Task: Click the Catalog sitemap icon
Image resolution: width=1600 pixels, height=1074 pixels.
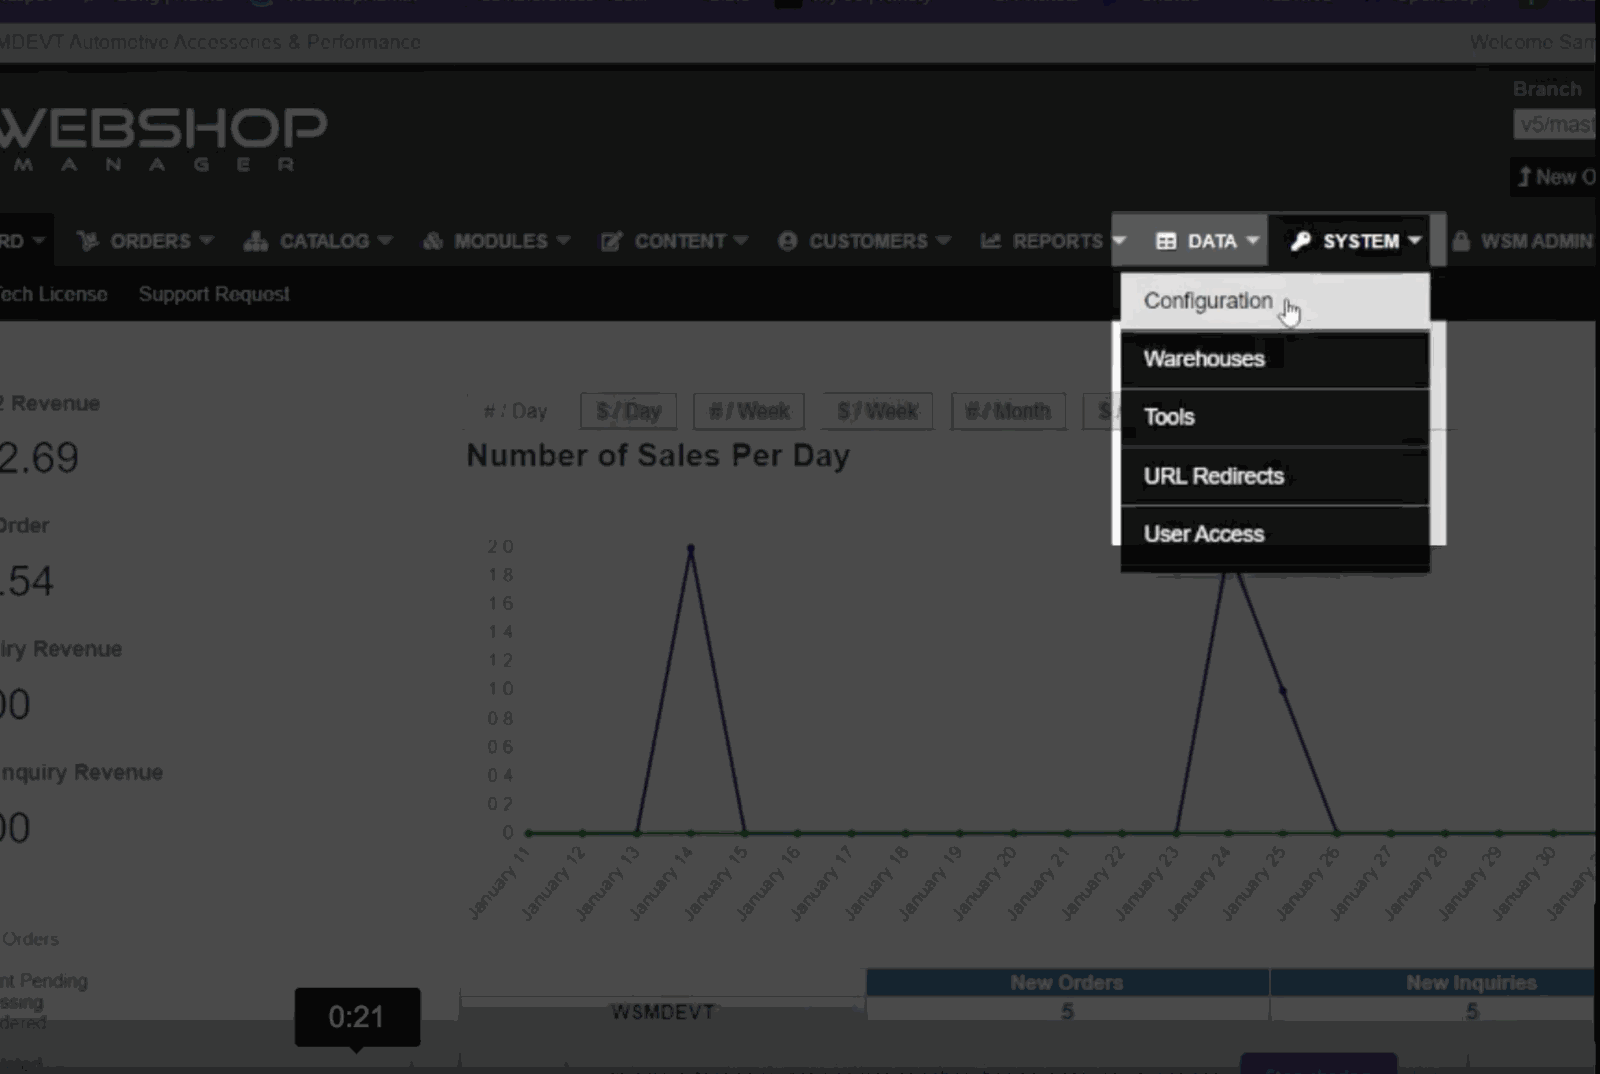Action: (x=256, y=241)
